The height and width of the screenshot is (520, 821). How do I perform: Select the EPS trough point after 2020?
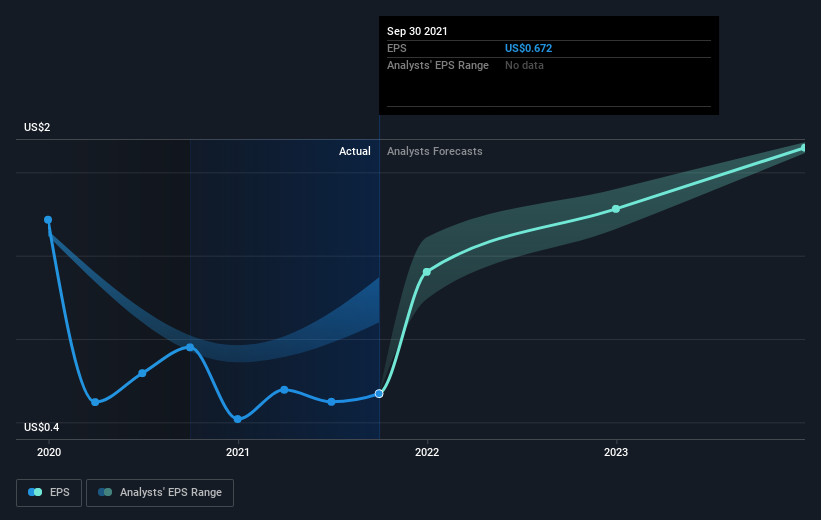[95, 402]
